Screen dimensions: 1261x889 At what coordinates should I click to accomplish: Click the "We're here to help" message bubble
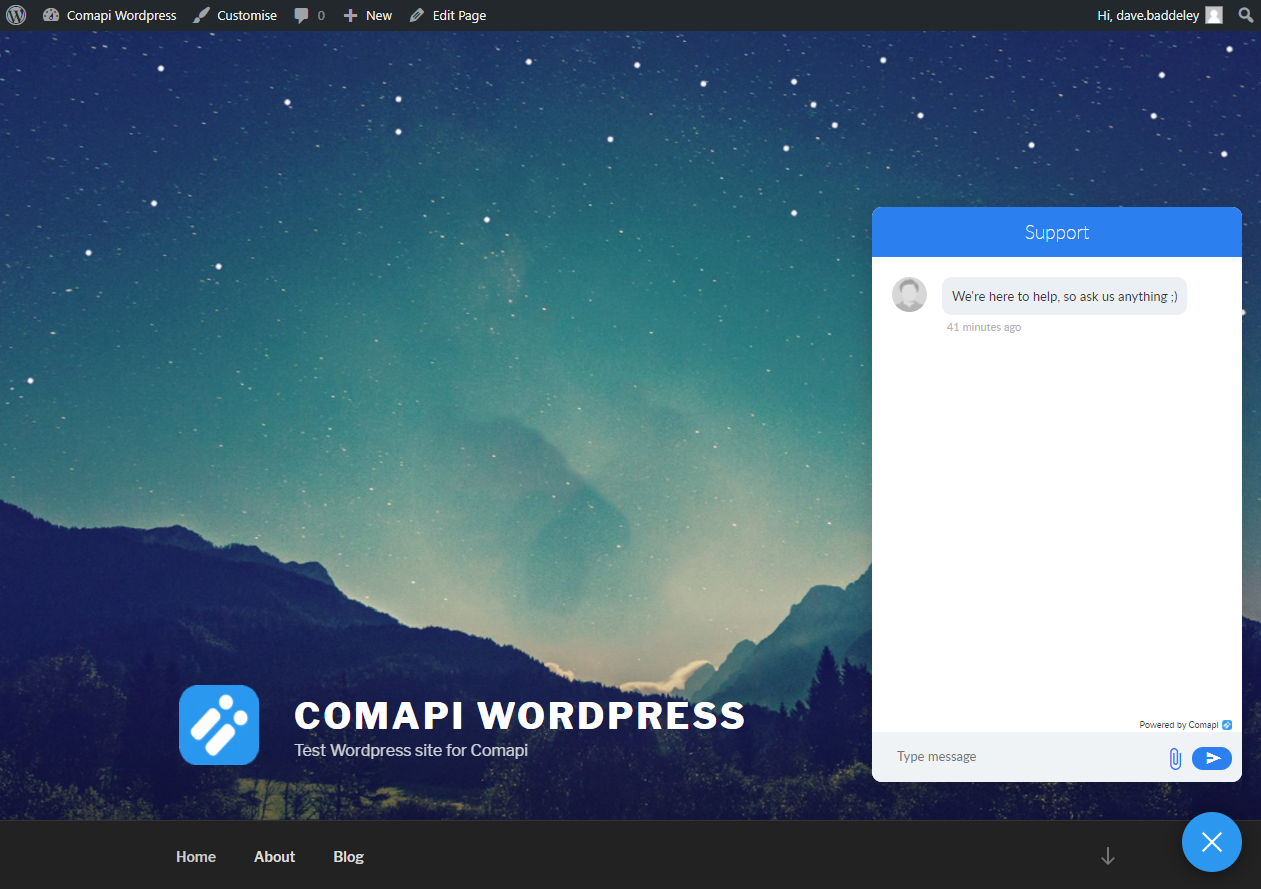tap(1064, 296)
